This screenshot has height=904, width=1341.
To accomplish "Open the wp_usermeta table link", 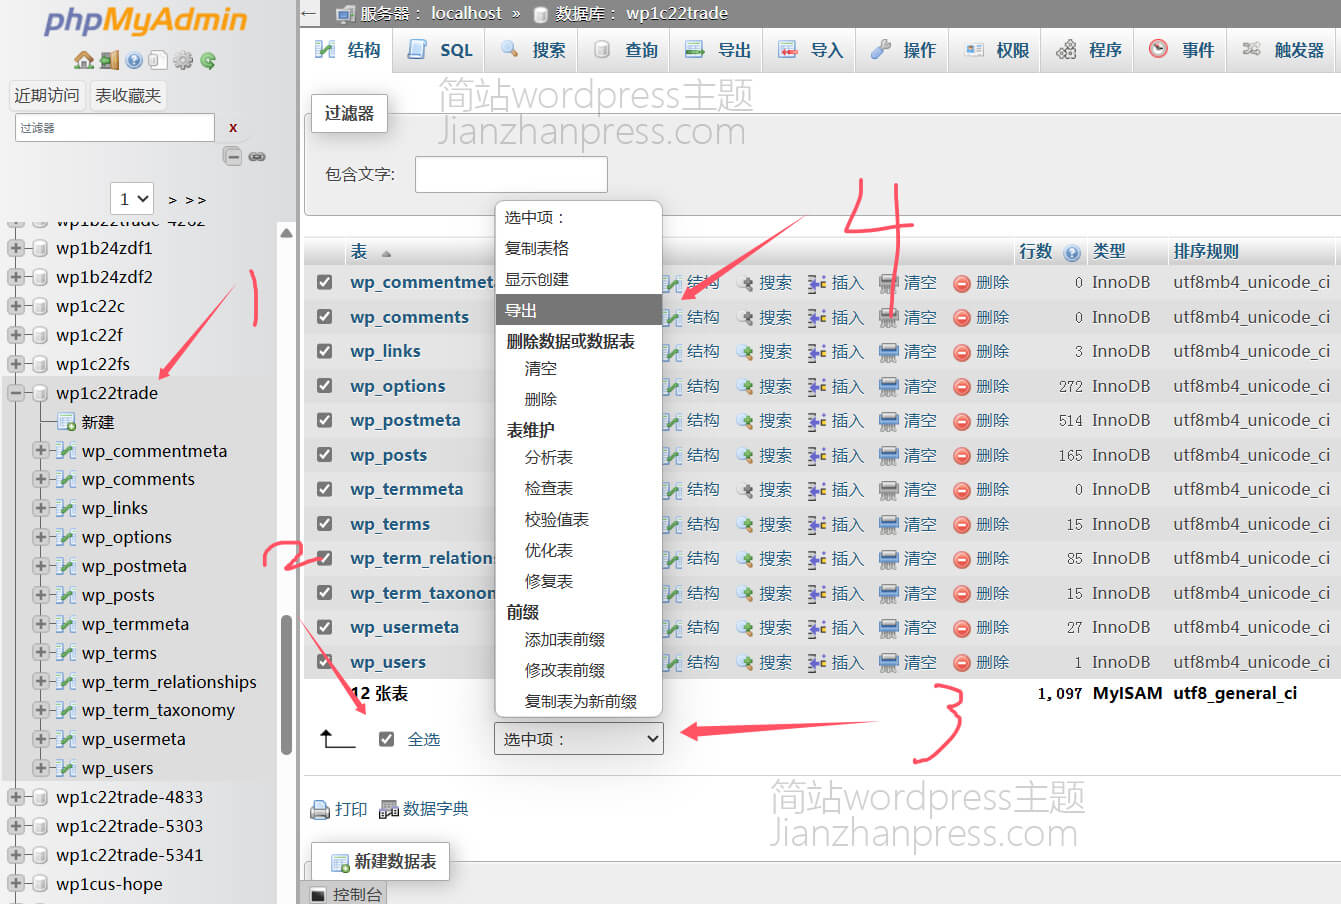I will point(404,627).
